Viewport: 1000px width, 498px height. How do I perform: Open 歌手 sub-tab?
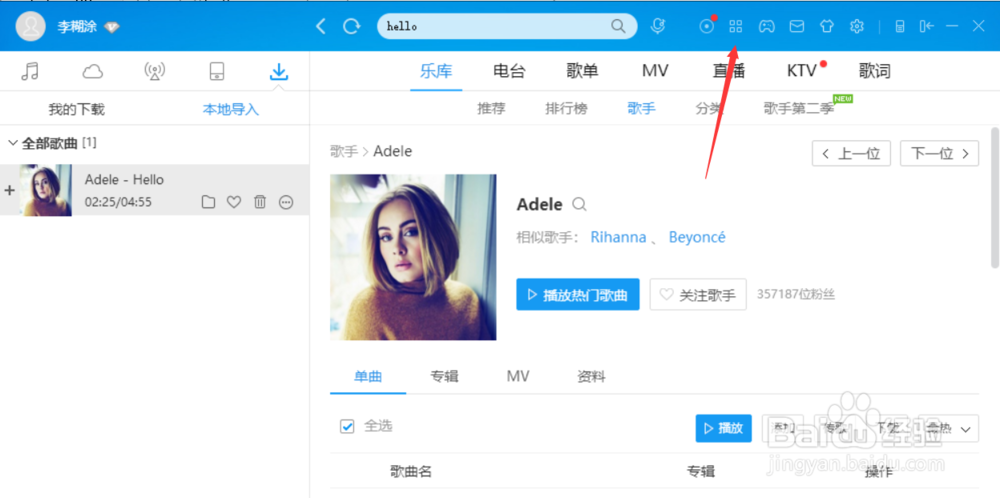click(642, 108)
